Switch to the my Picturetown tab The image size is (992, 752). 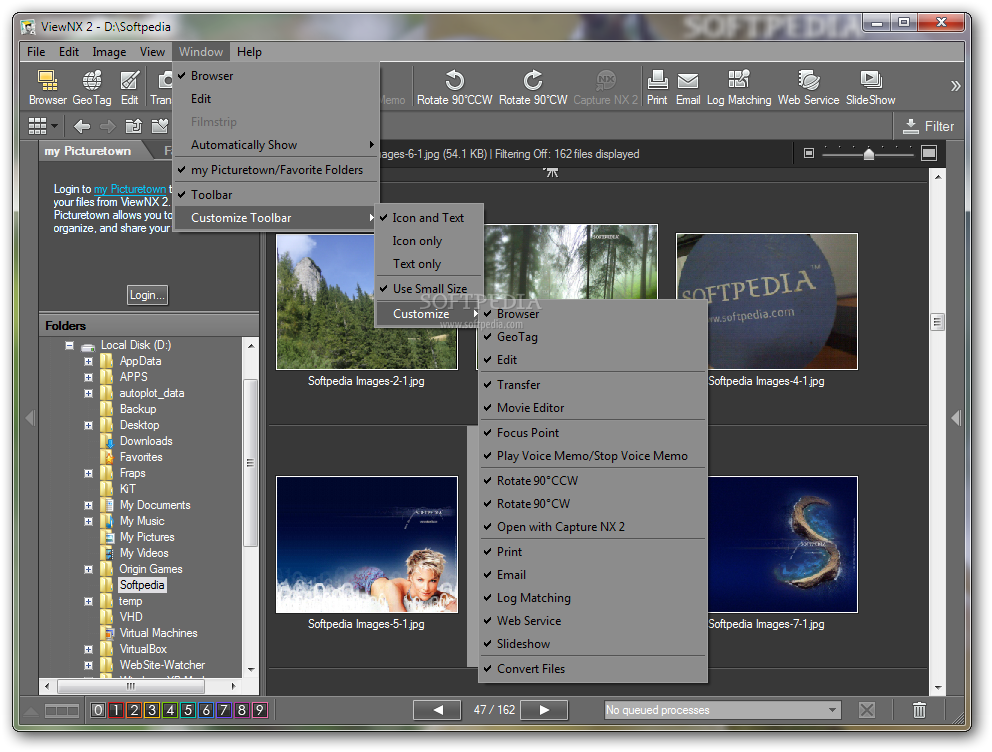point(88,151)
